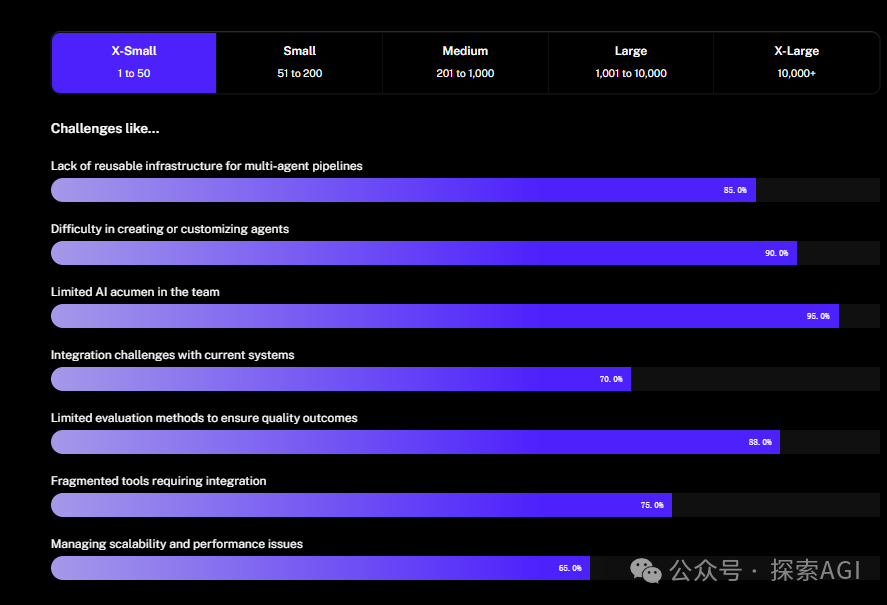Select the X-Large 10,000+ tab
This screenshot has width=887, height=605.
796,62
